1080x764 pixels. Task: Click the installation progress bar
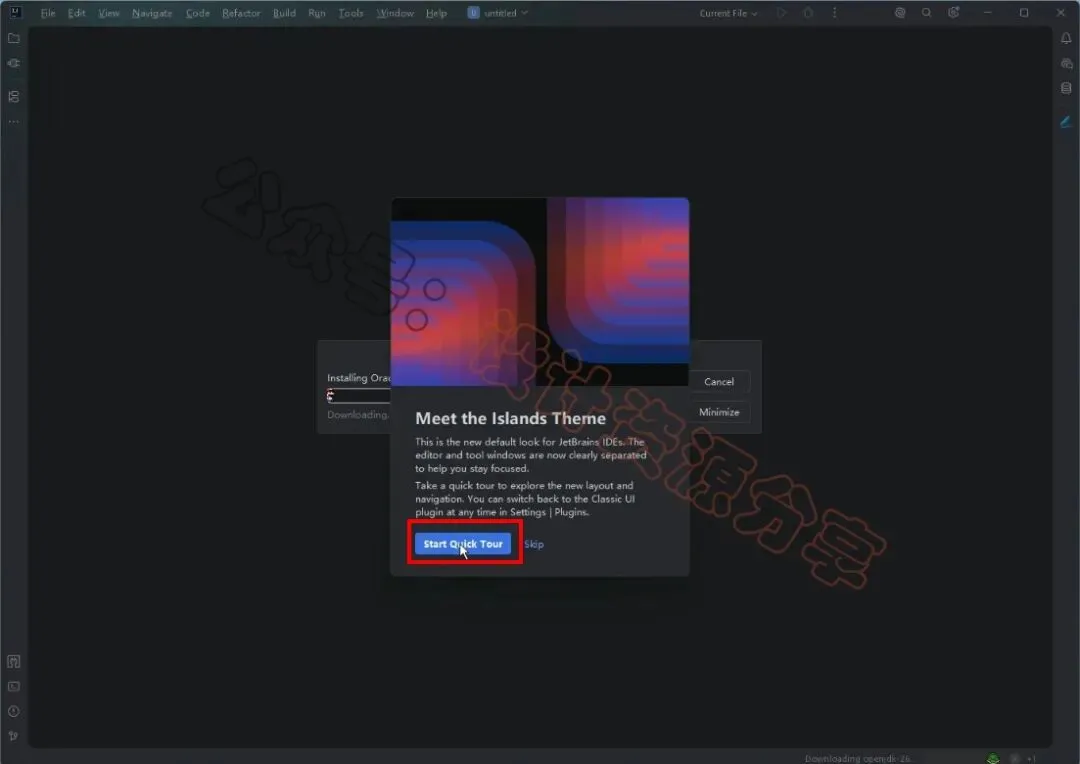click(359, 395)
